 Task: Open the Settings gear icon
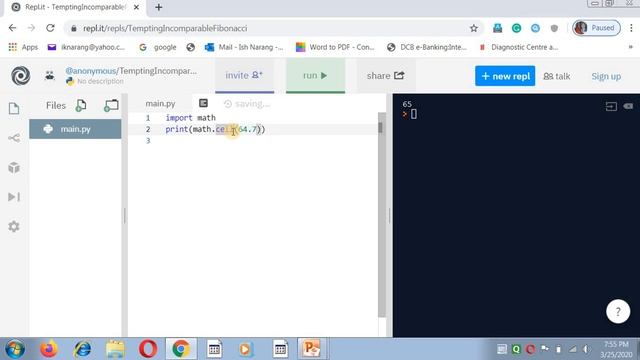click(x=14, y=226)
